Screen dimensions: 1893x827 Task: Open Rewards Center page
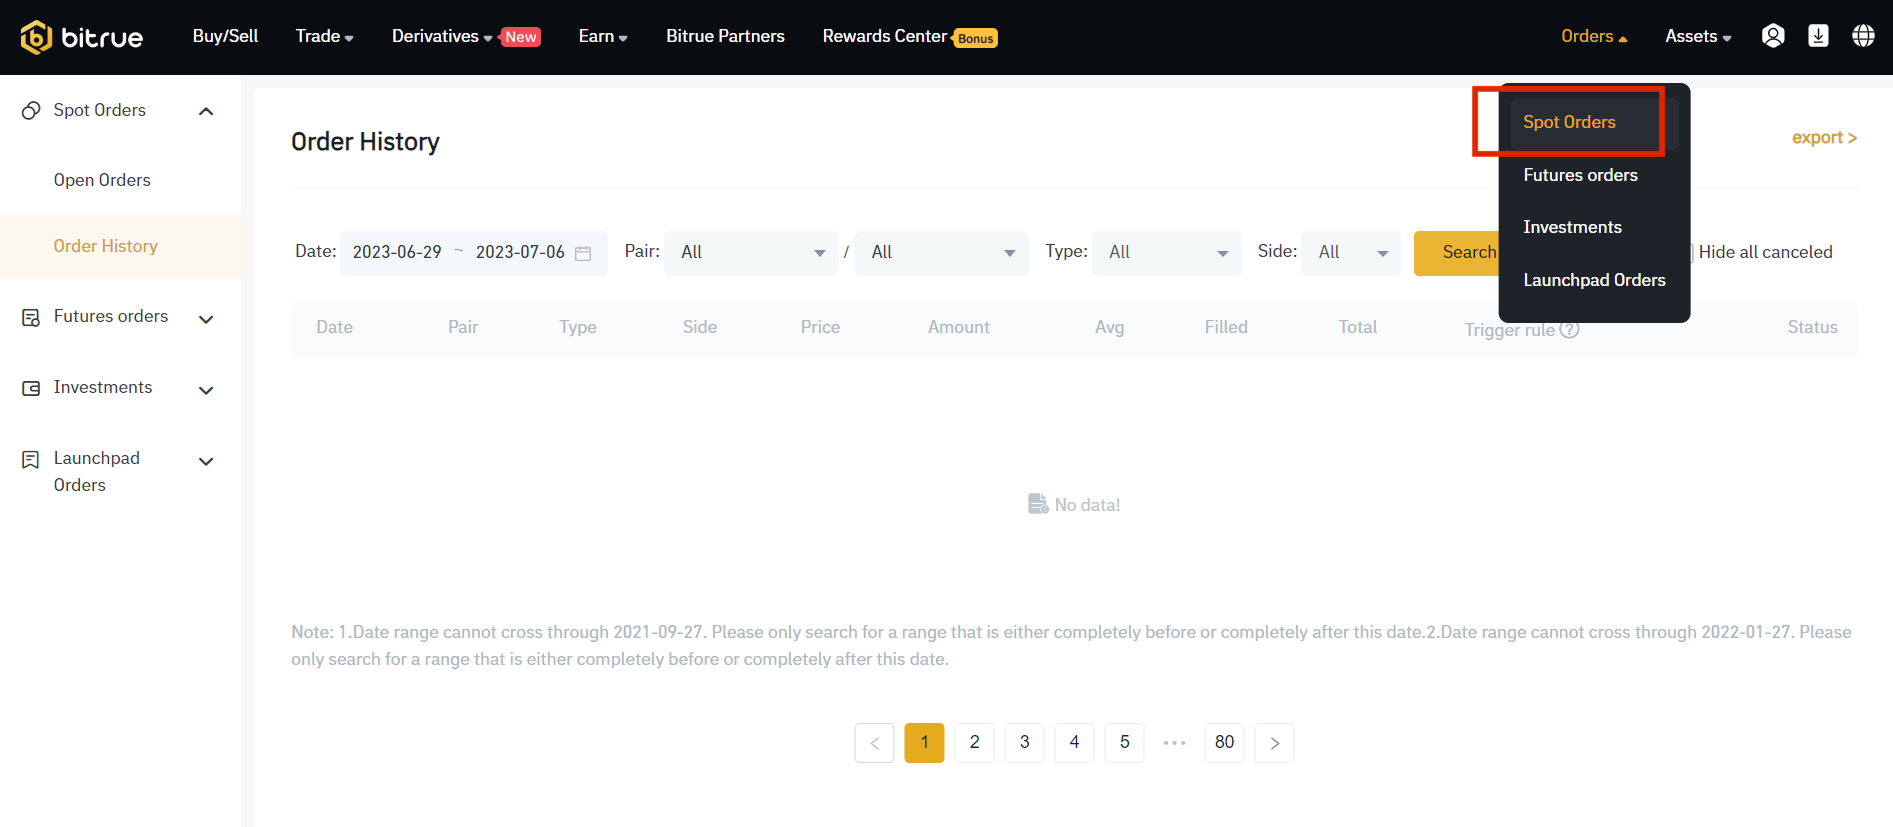[x=885, y=36]
